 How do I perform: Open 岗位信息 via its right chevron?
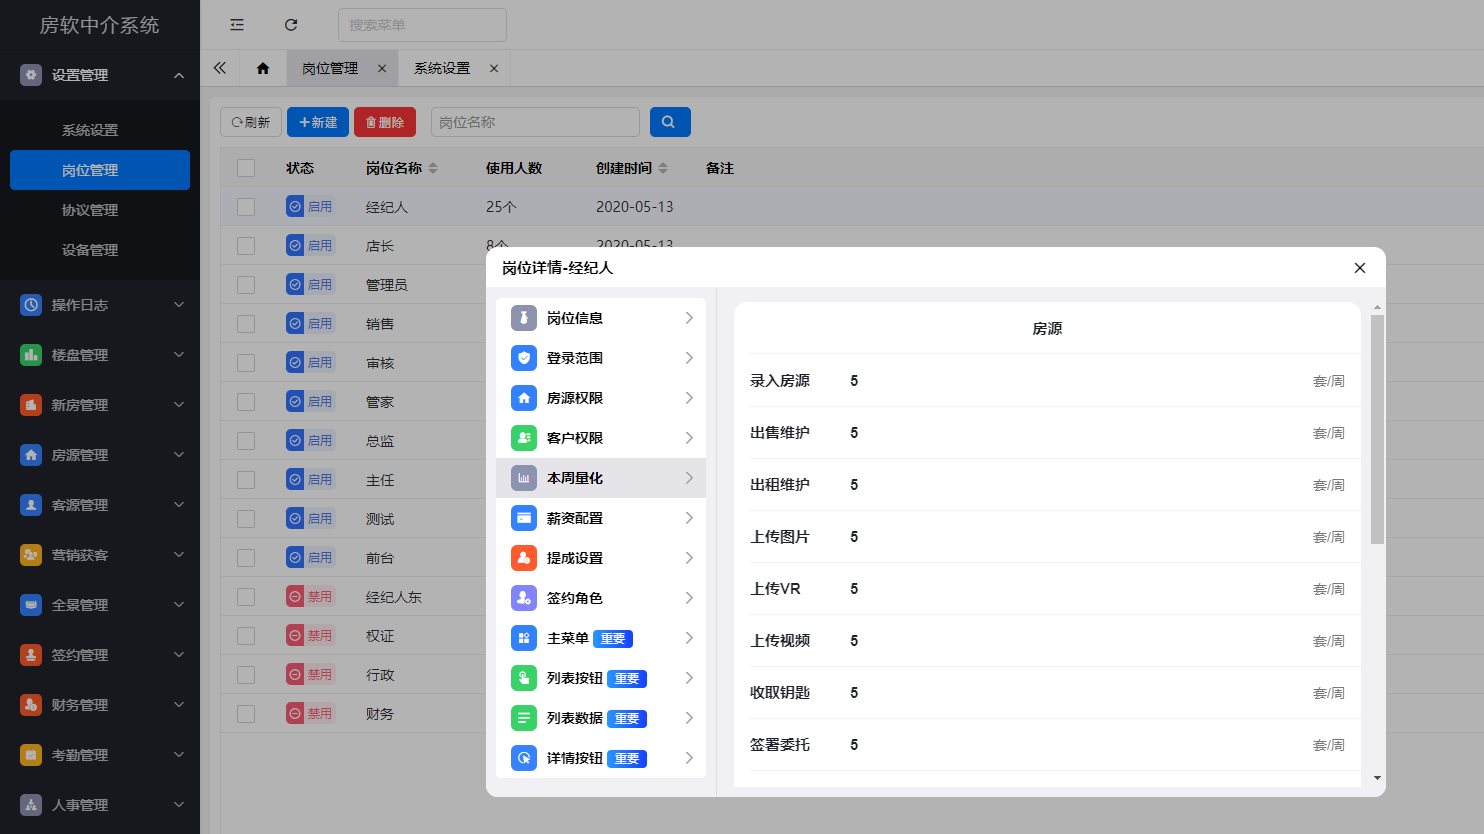689,318
